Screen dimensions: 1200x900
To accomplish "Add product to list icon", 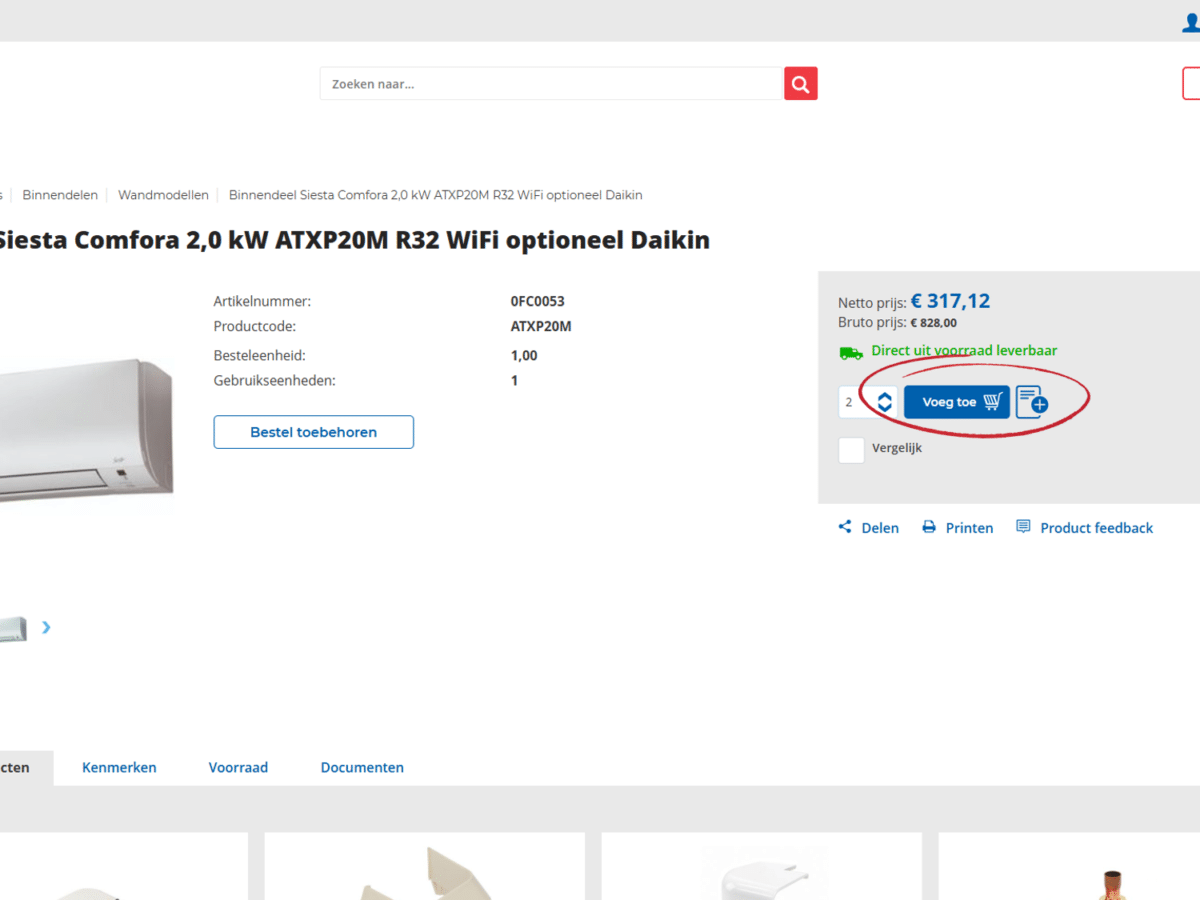I will click(1032, 402).
